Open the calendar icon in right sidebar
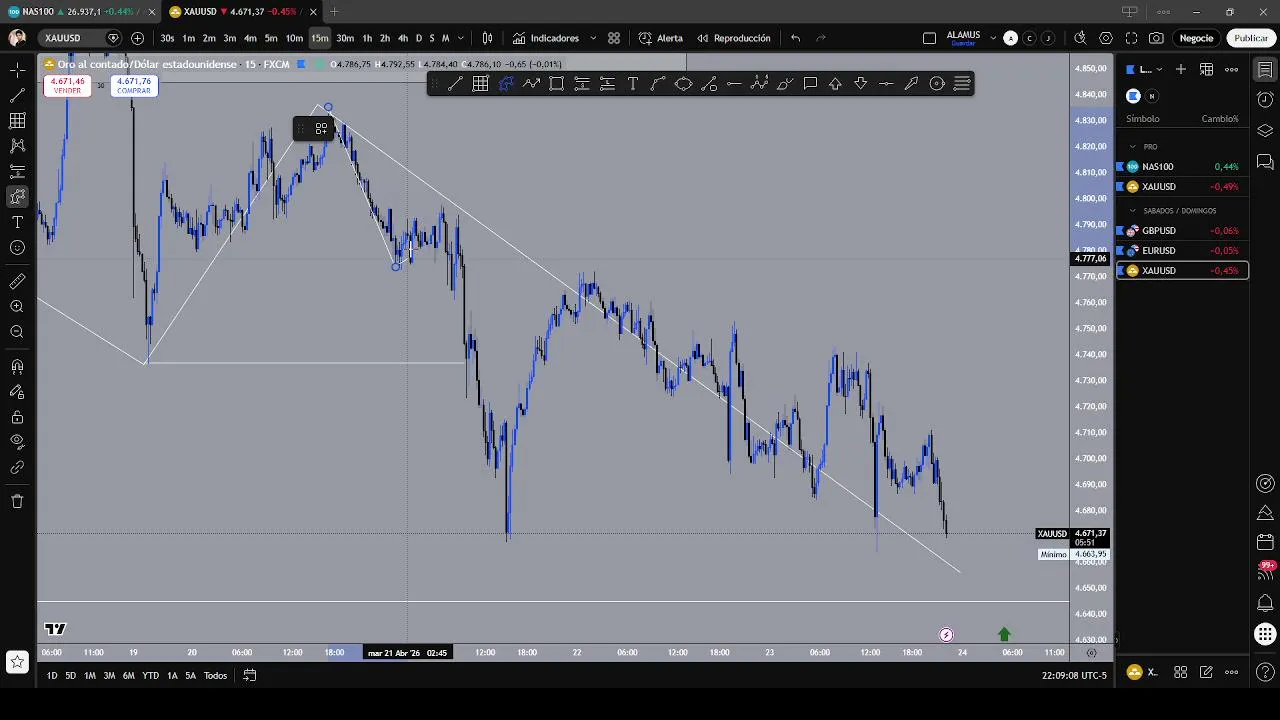 pos(1265,542)
